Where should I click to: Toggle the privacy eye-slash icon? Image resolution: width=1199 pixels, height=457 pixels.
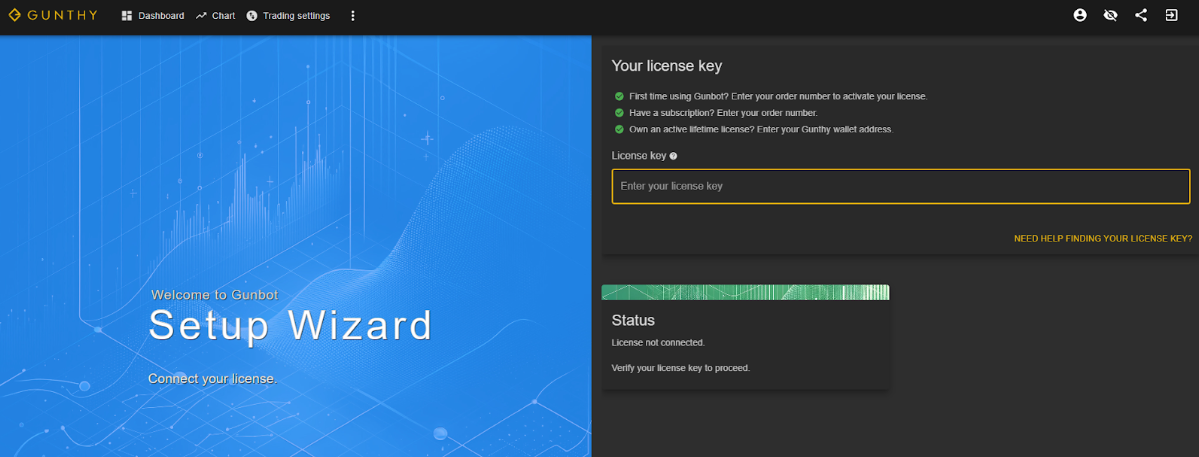(1110, 15)
